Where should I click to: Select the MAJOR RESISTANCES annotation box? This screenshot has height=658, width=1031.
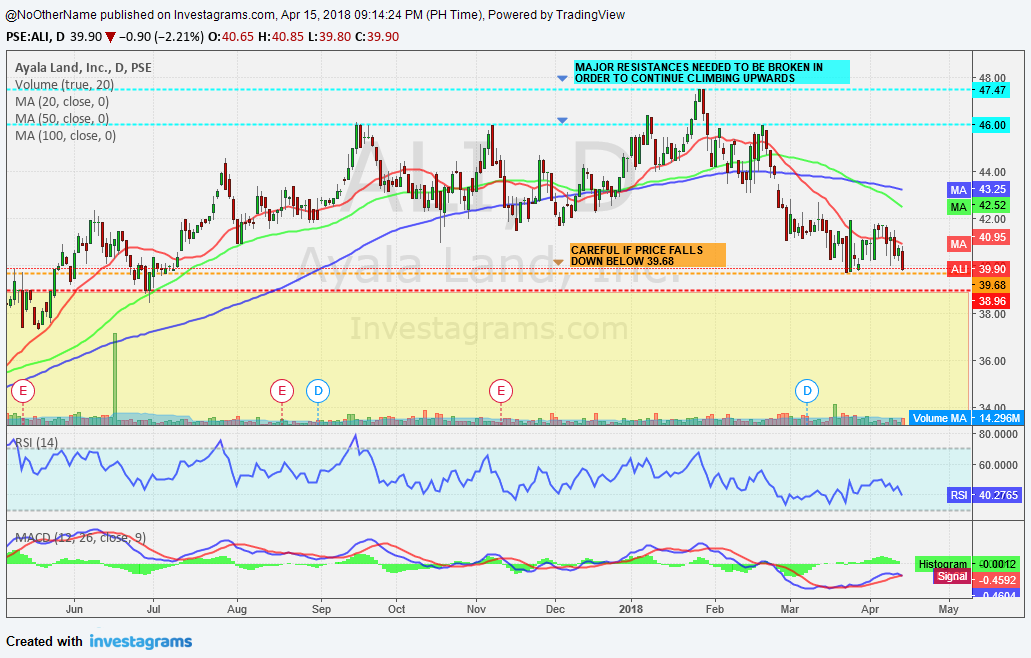click(x=711, y=72)
